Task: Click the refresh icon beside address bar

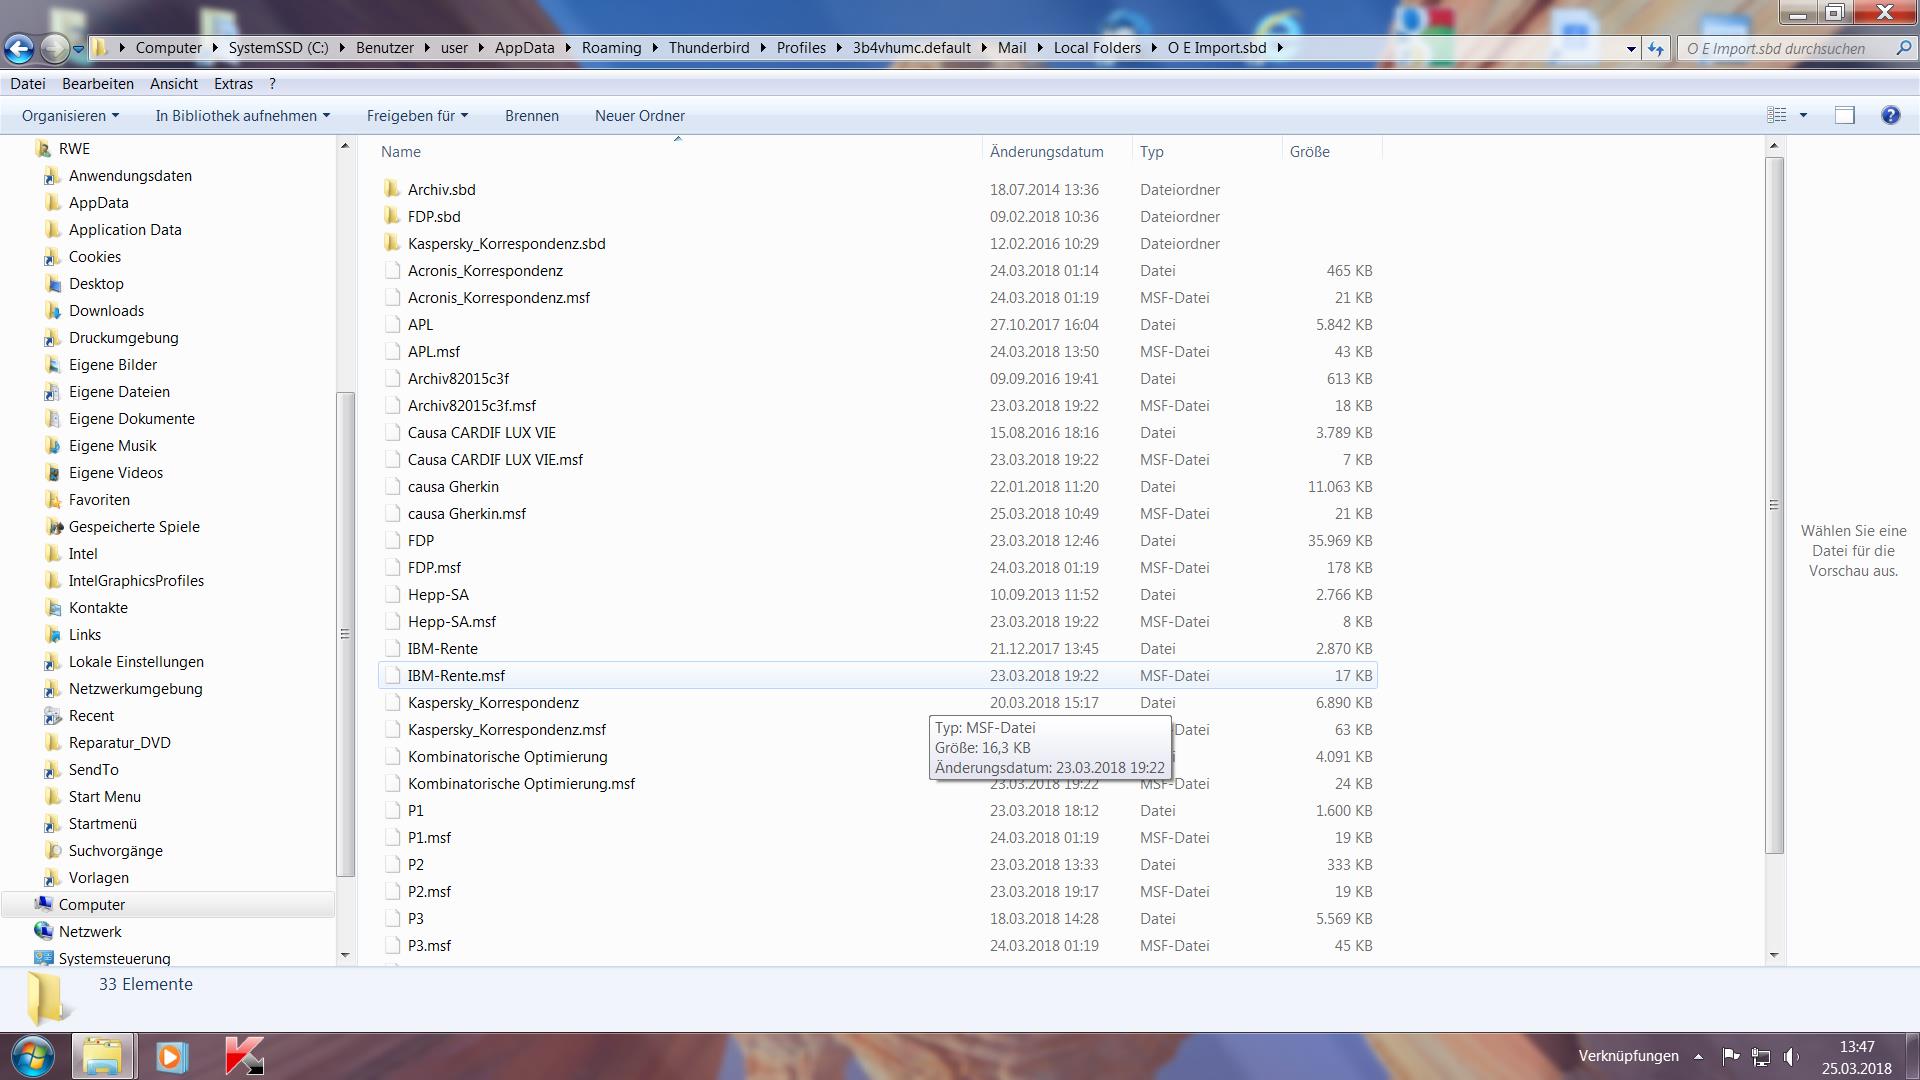Action: point(1656,48)
